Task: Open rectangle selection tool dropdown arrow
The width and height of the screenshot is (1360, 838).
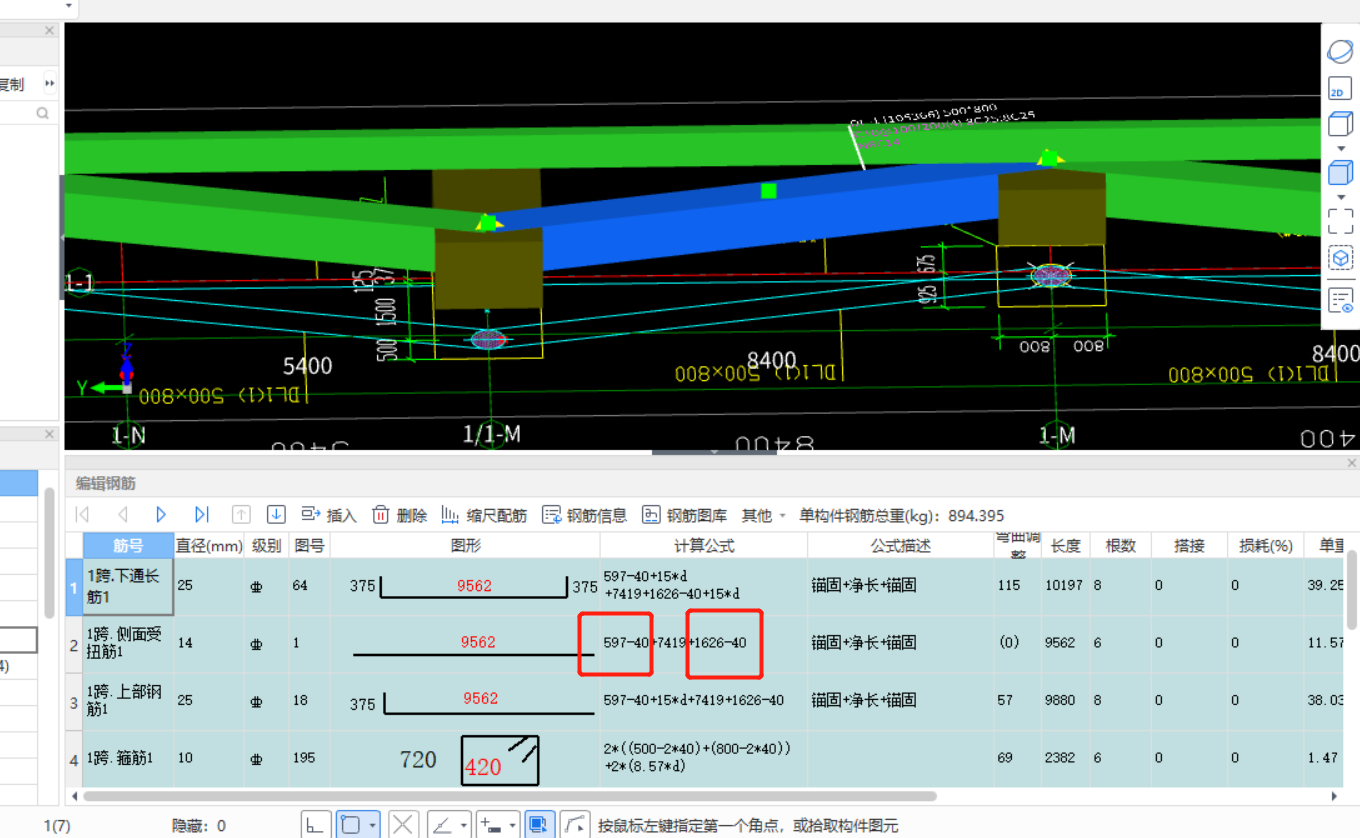Action: [x=373, y=826]
